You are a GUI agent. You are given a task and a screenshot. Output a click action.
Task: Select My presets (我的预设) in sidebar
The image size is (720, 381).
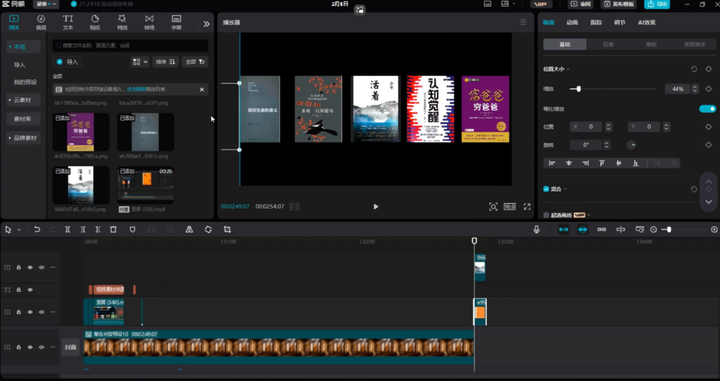click(x=25, y=82)
